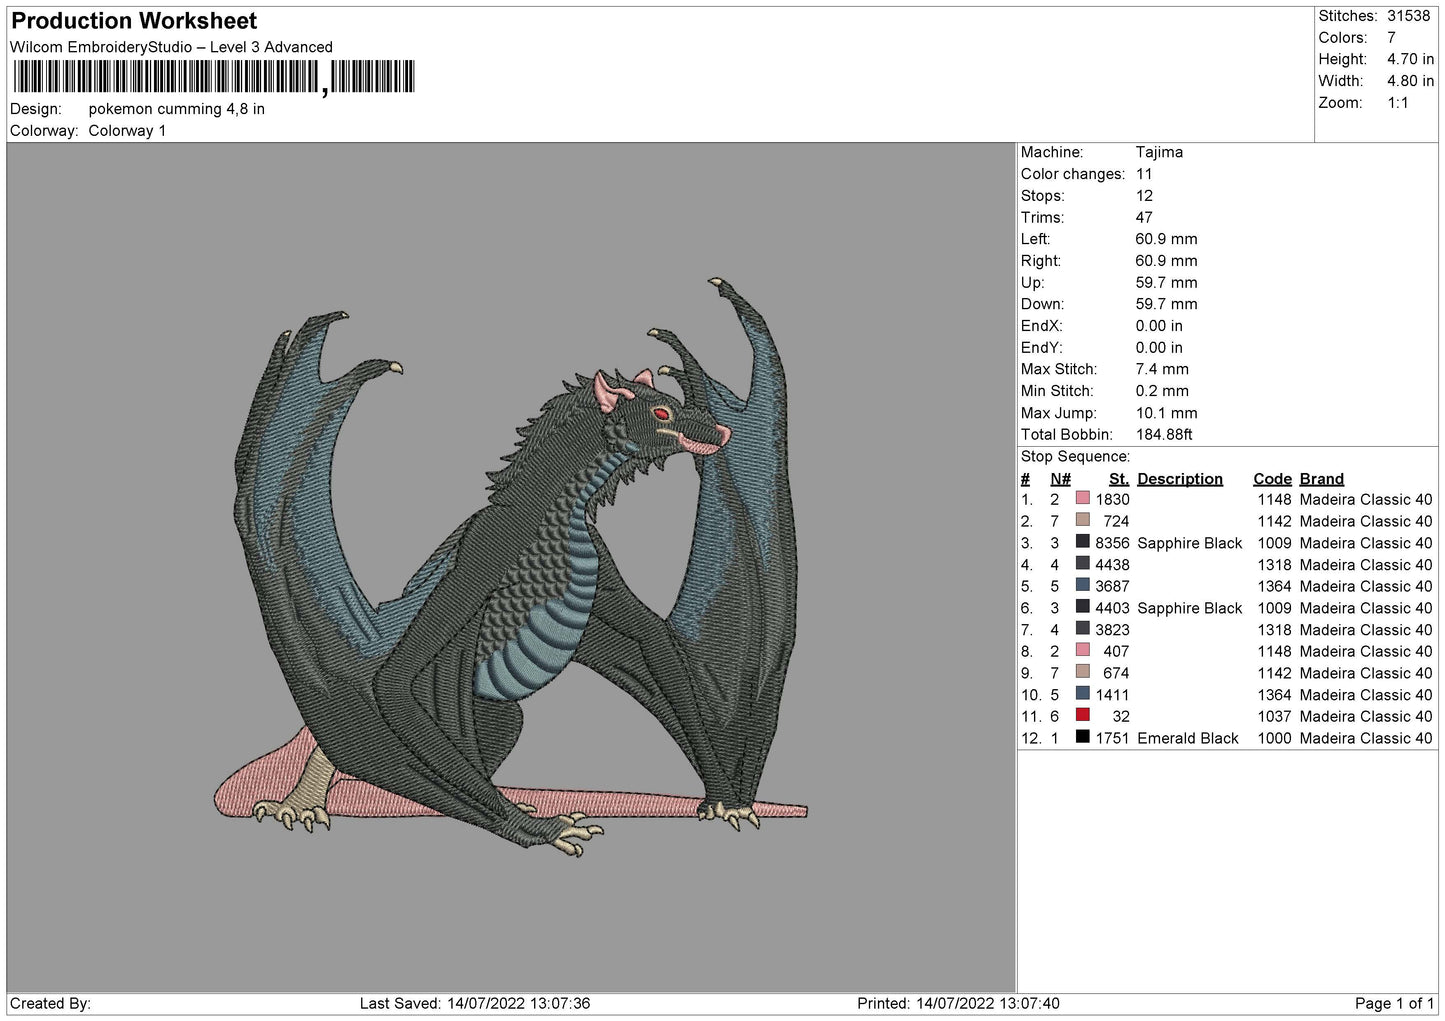Click the barcode under the worksheet title

click(x=212, y=77)
